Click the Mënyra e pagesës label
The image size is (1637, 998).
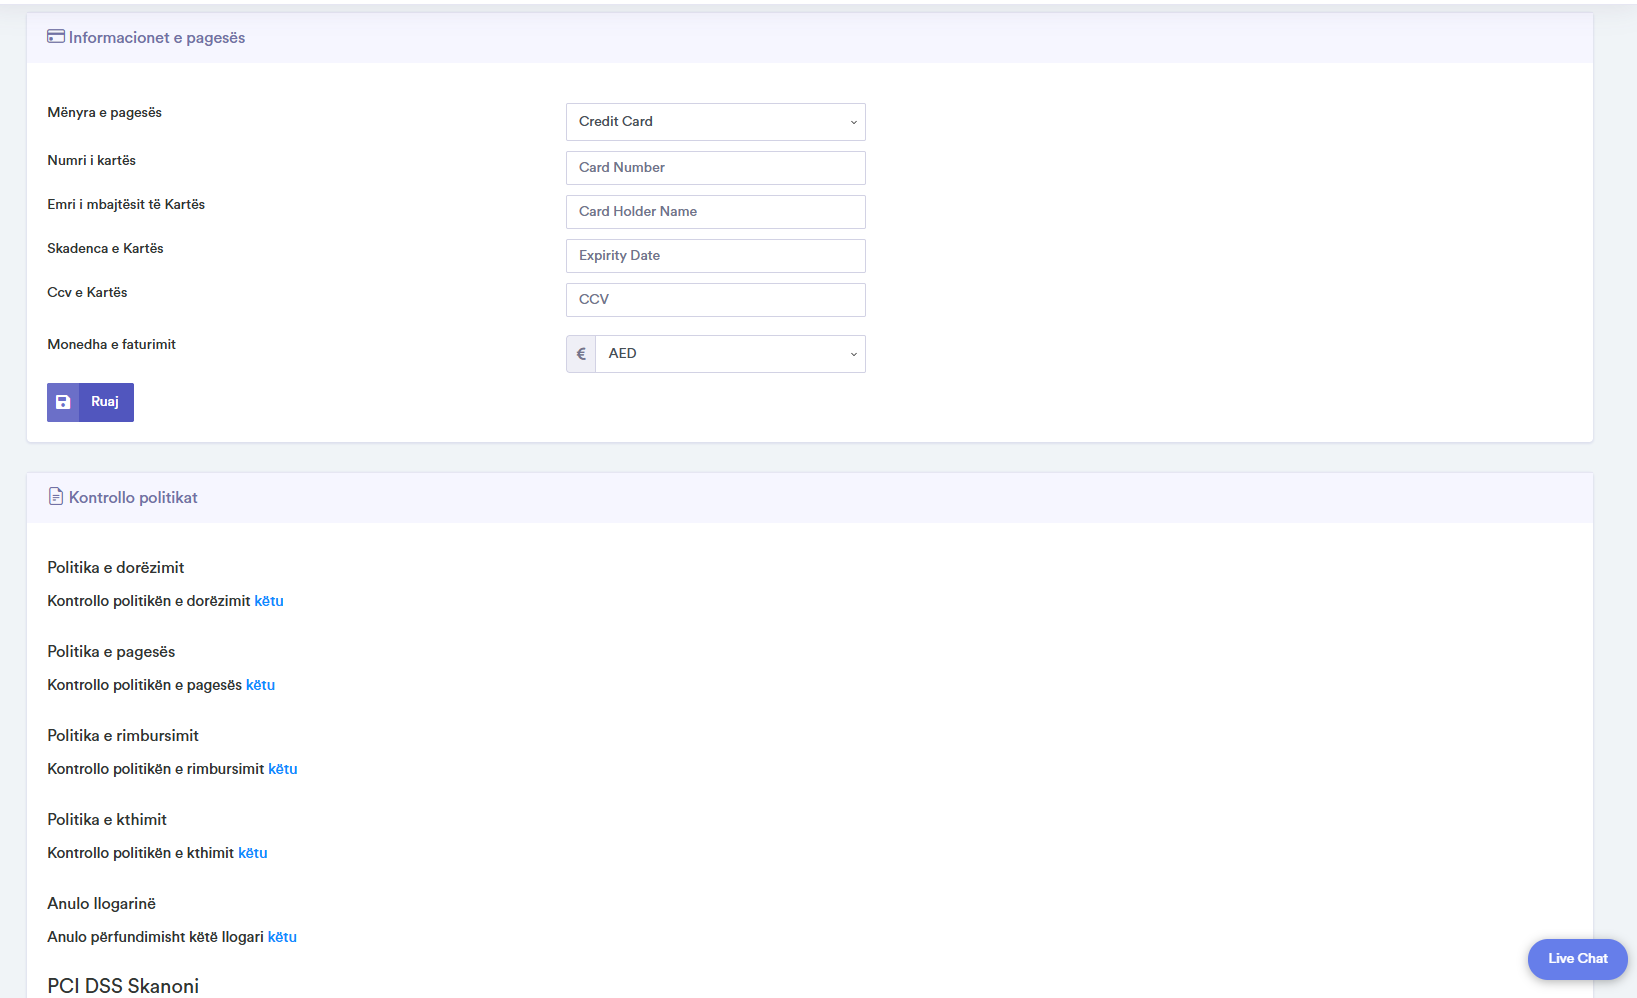104,113
